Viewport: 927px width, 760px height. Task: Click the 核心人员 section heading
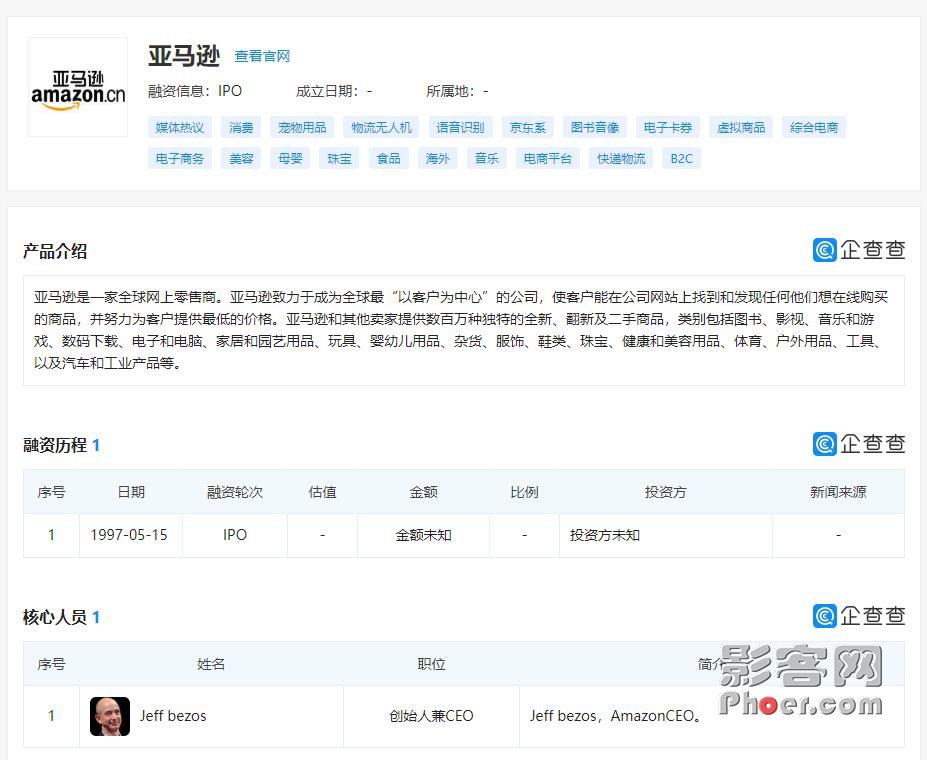55,617
